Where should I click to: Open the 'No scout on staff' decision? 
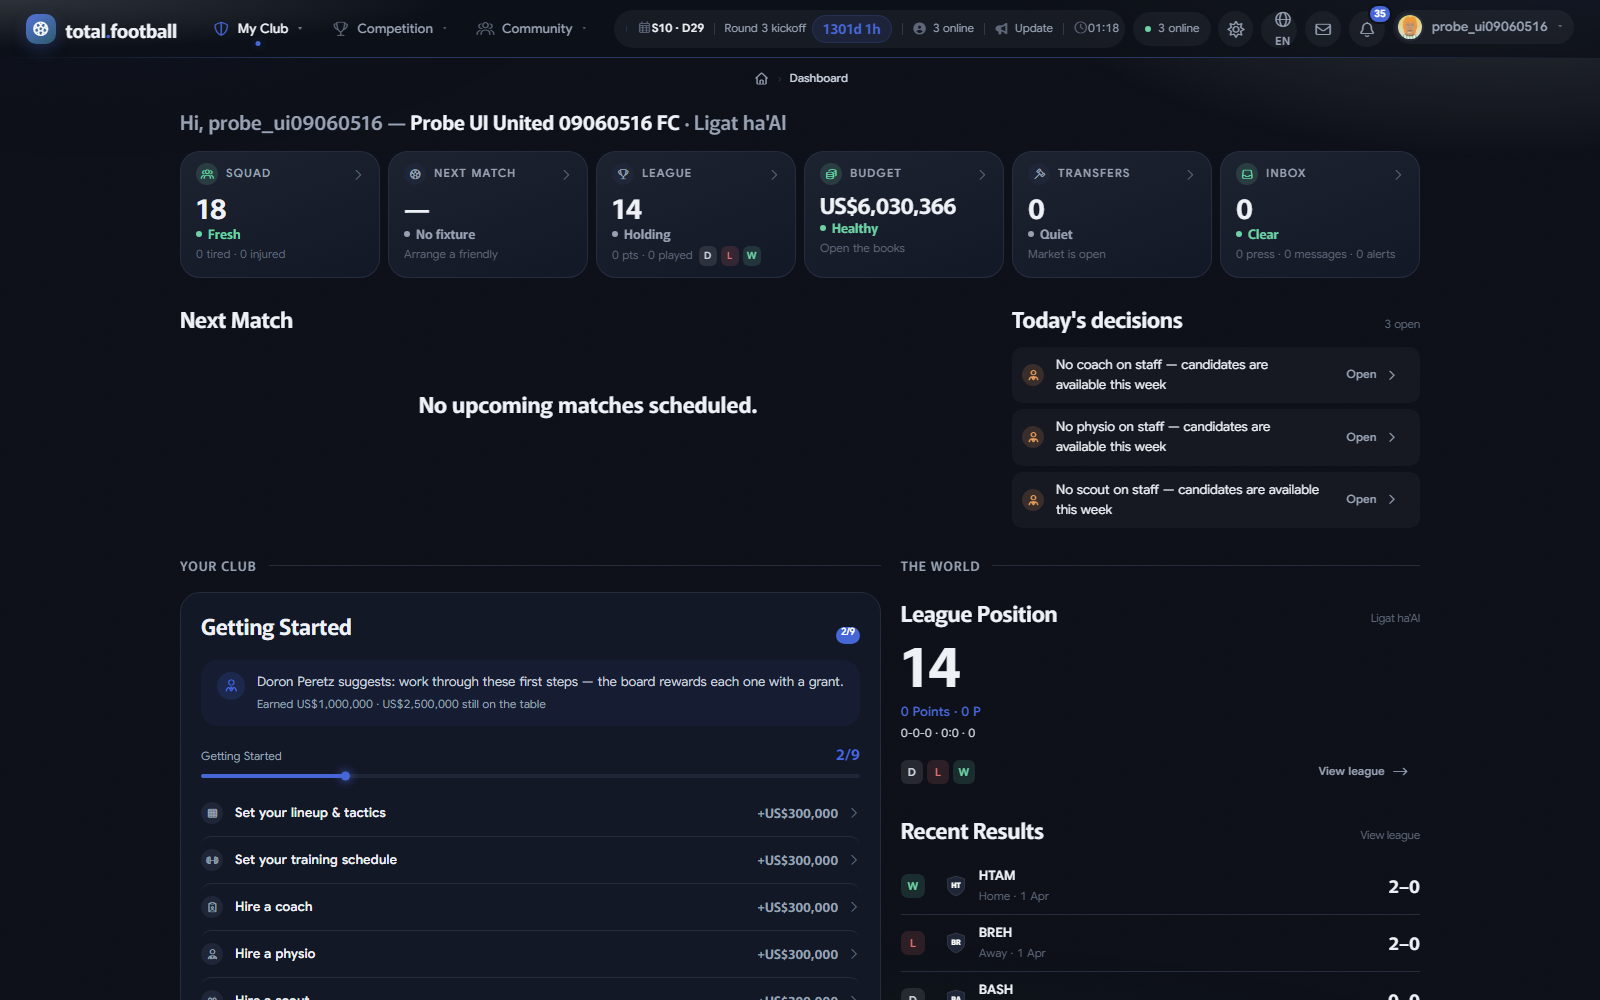(x=1215, y=500)
